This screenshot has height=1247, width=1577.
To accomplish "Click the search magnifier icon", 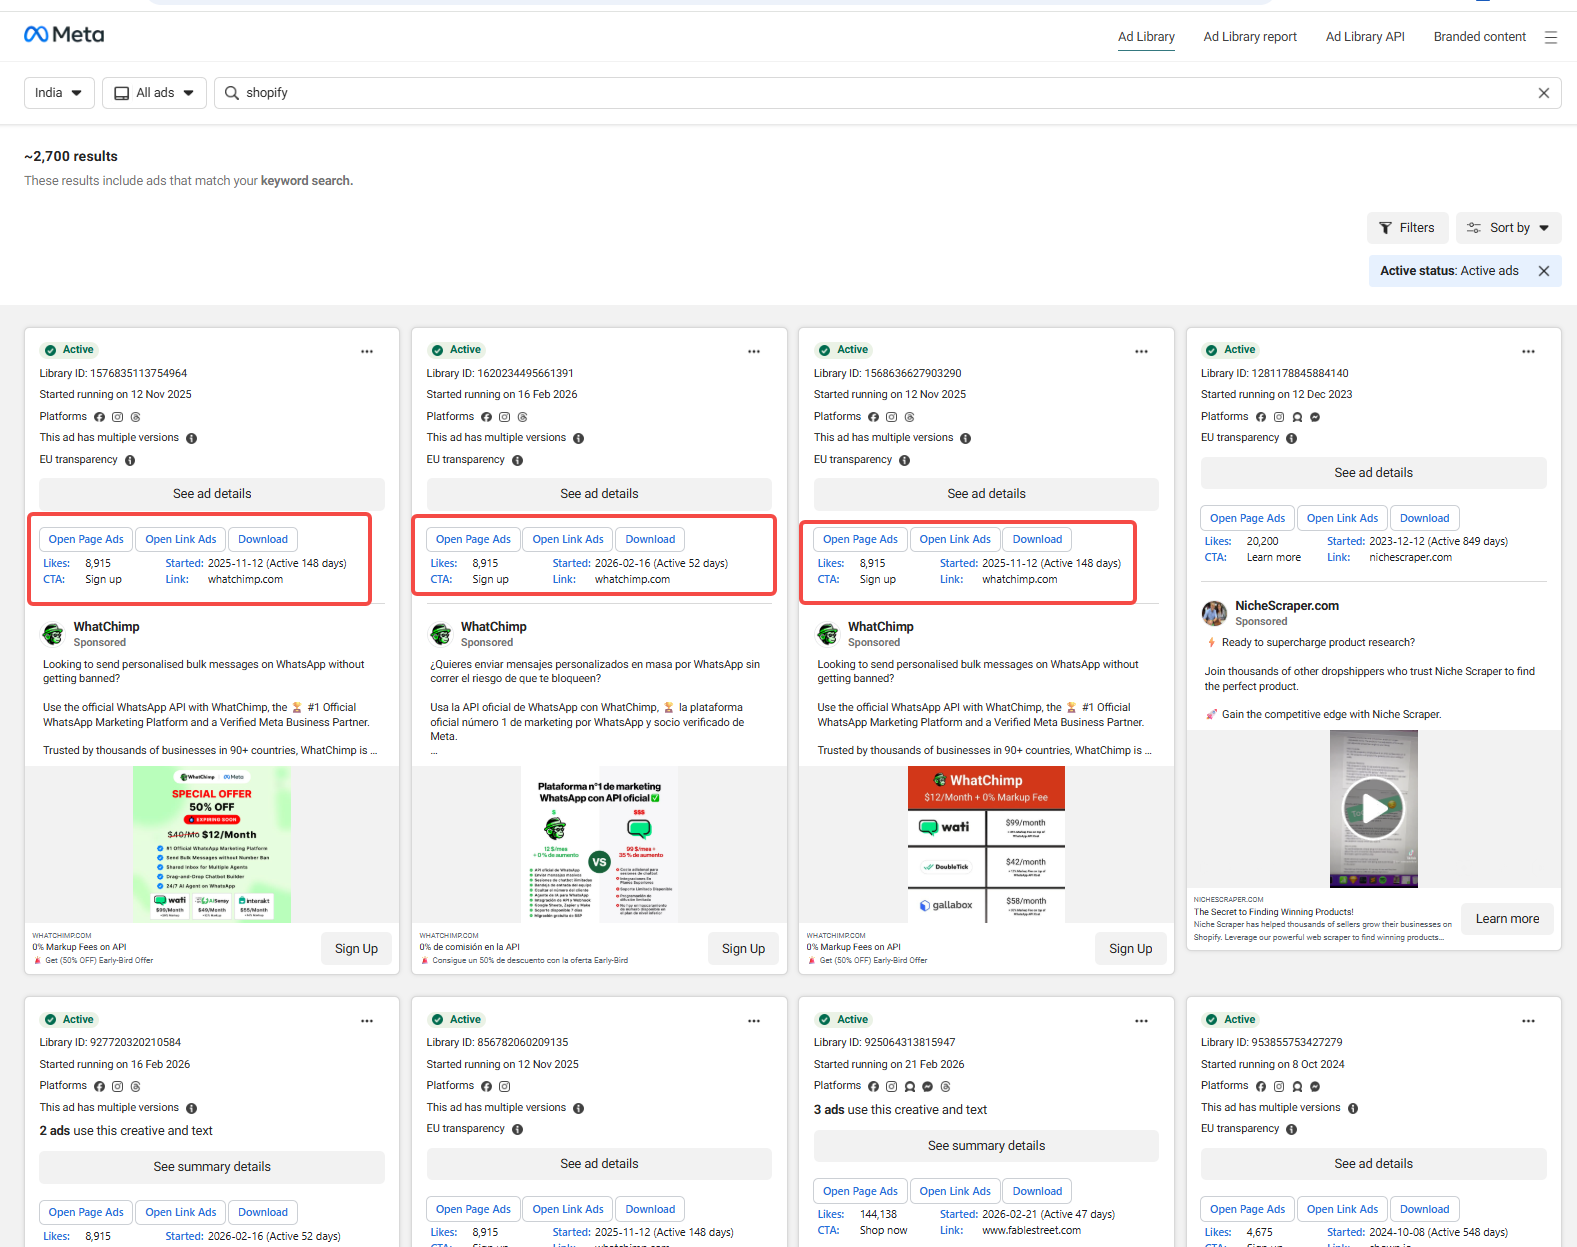I will pyautogui.click(x=231, y=93).
